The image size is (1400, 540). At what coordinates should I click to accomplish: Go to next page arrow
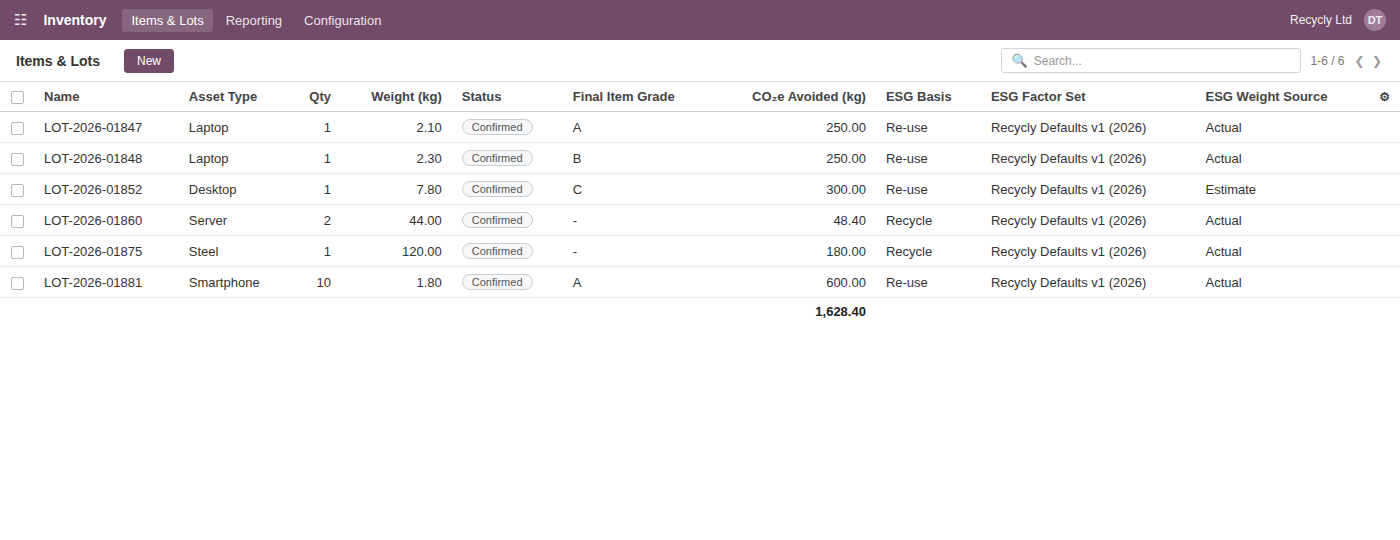1377,61
